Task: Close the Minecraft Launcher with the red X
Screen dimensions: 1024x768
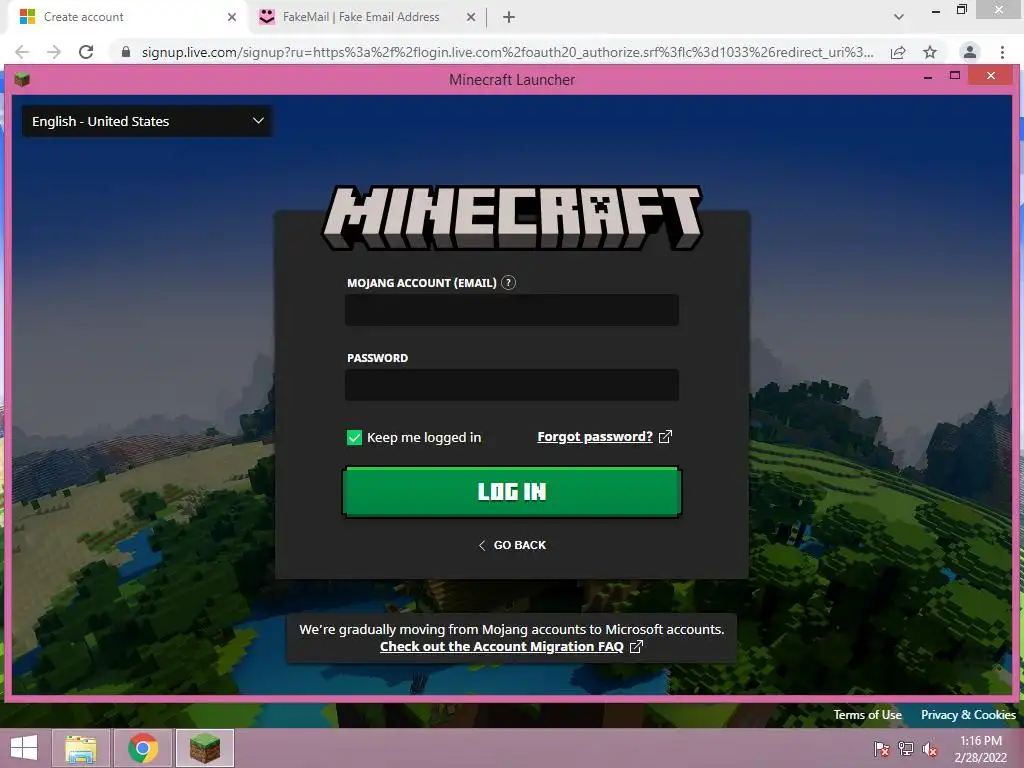Action: pyautogui.click(x=991, y=76)
